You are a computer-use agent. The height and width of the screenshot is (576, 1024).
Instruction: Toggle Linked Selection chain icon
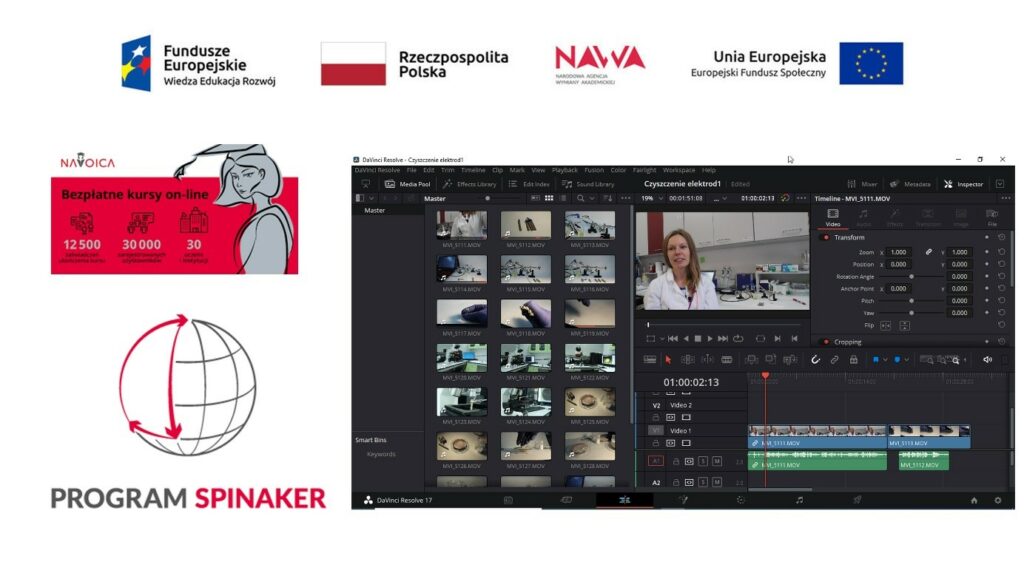(834, 360)
